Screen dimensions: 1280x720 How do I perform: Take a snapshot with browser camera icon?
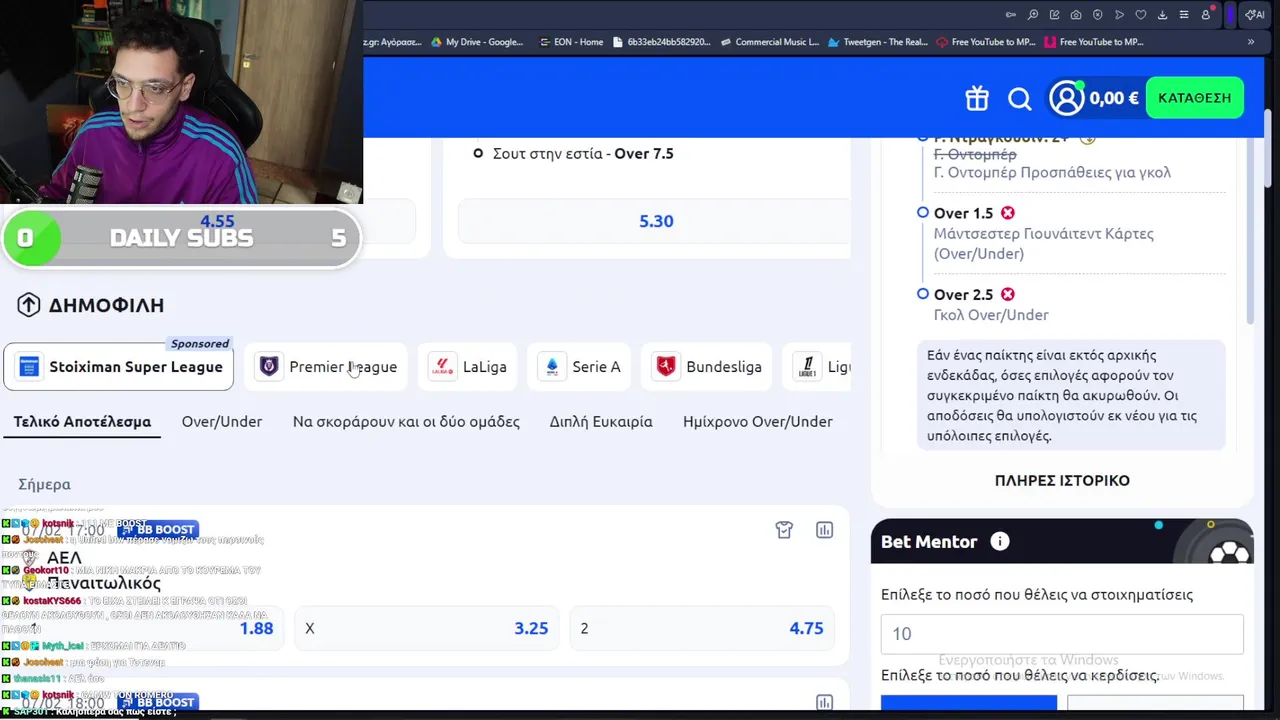tap(1076, 15)
